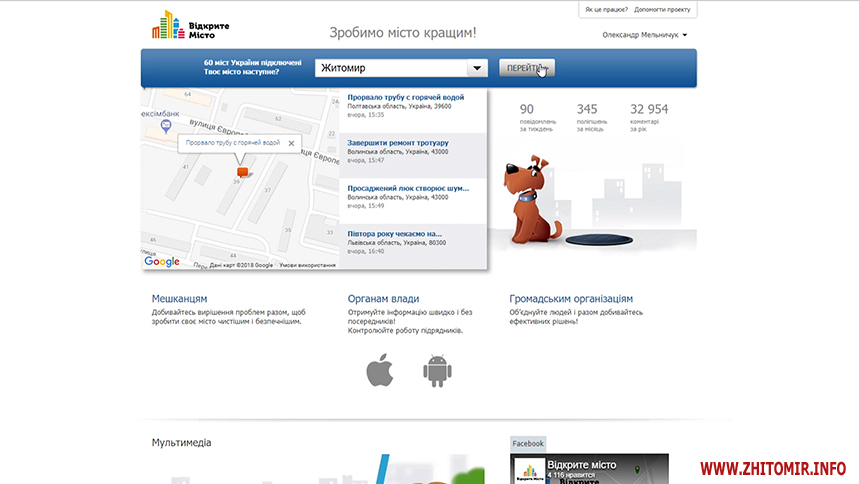Open report Завершити ремонт тротуару
The height and width of the screenshot is (484, 859).
tap(398, 143)
